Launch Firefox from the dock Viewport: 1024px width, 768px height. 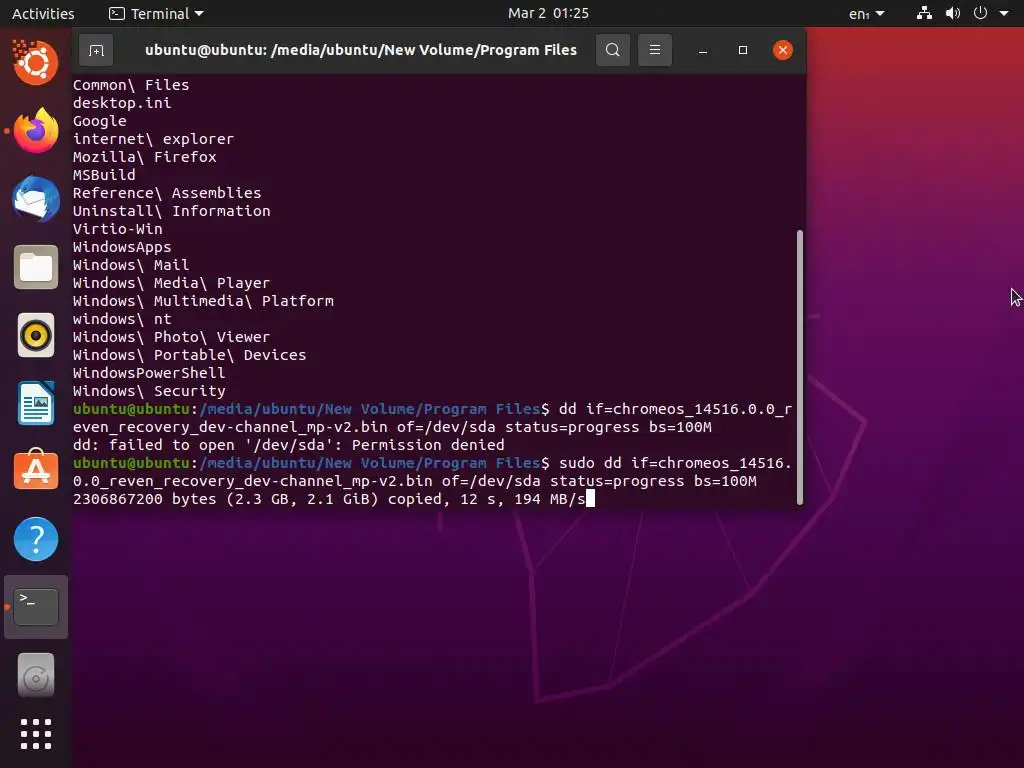[36, 131]
